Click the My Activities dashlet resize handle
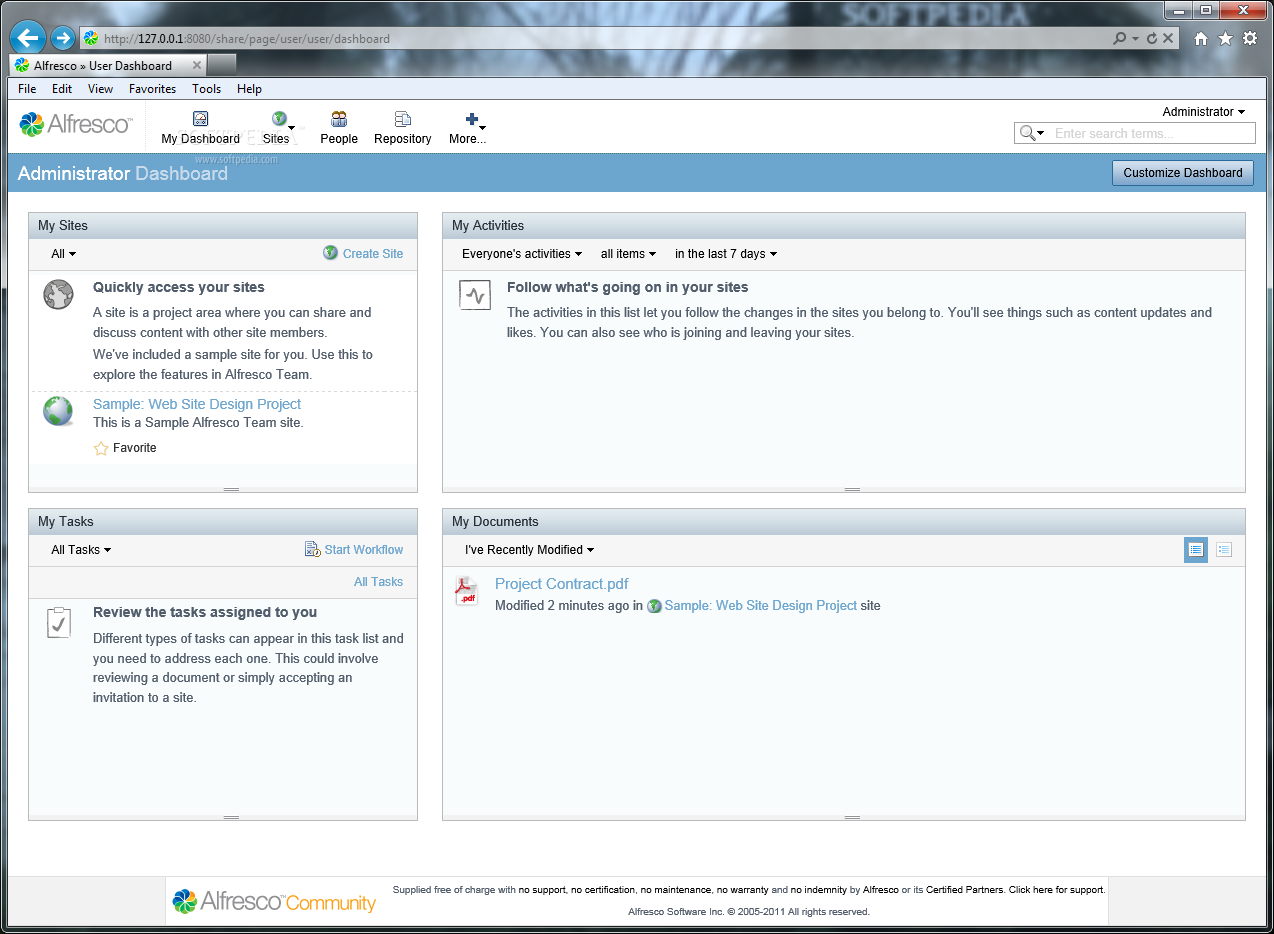Screen dimensions: 1274x934 tap(852, 490)
